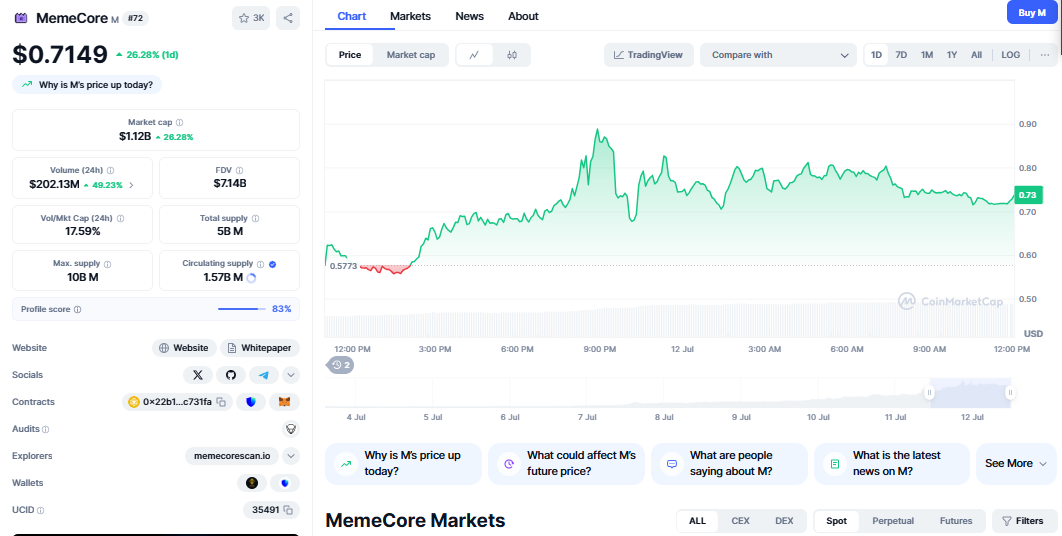The width and height of the screenshot is (1062, 536).
Task: Open the dark round wallet icon in Wallets
Action: [x=252, y=483]
